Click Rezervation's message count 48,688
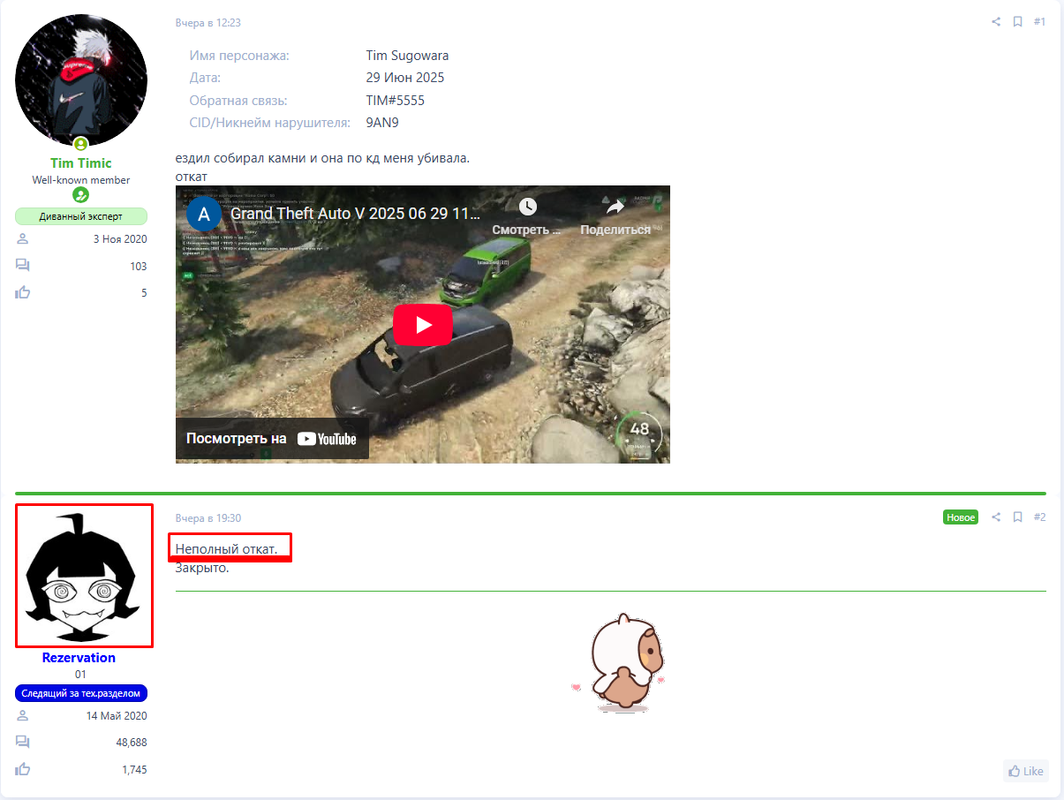 (x=131, y=742)
